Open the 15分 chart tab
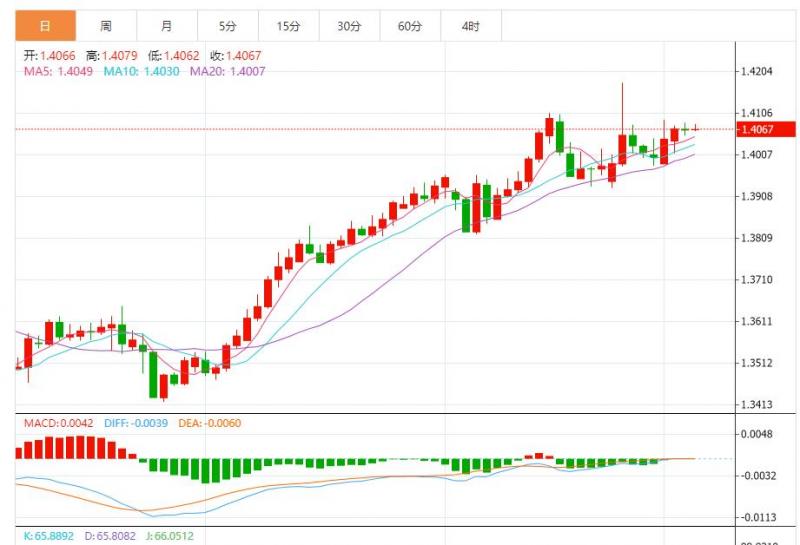This screenshot has width=800, height=545. (x=288, y=26)
